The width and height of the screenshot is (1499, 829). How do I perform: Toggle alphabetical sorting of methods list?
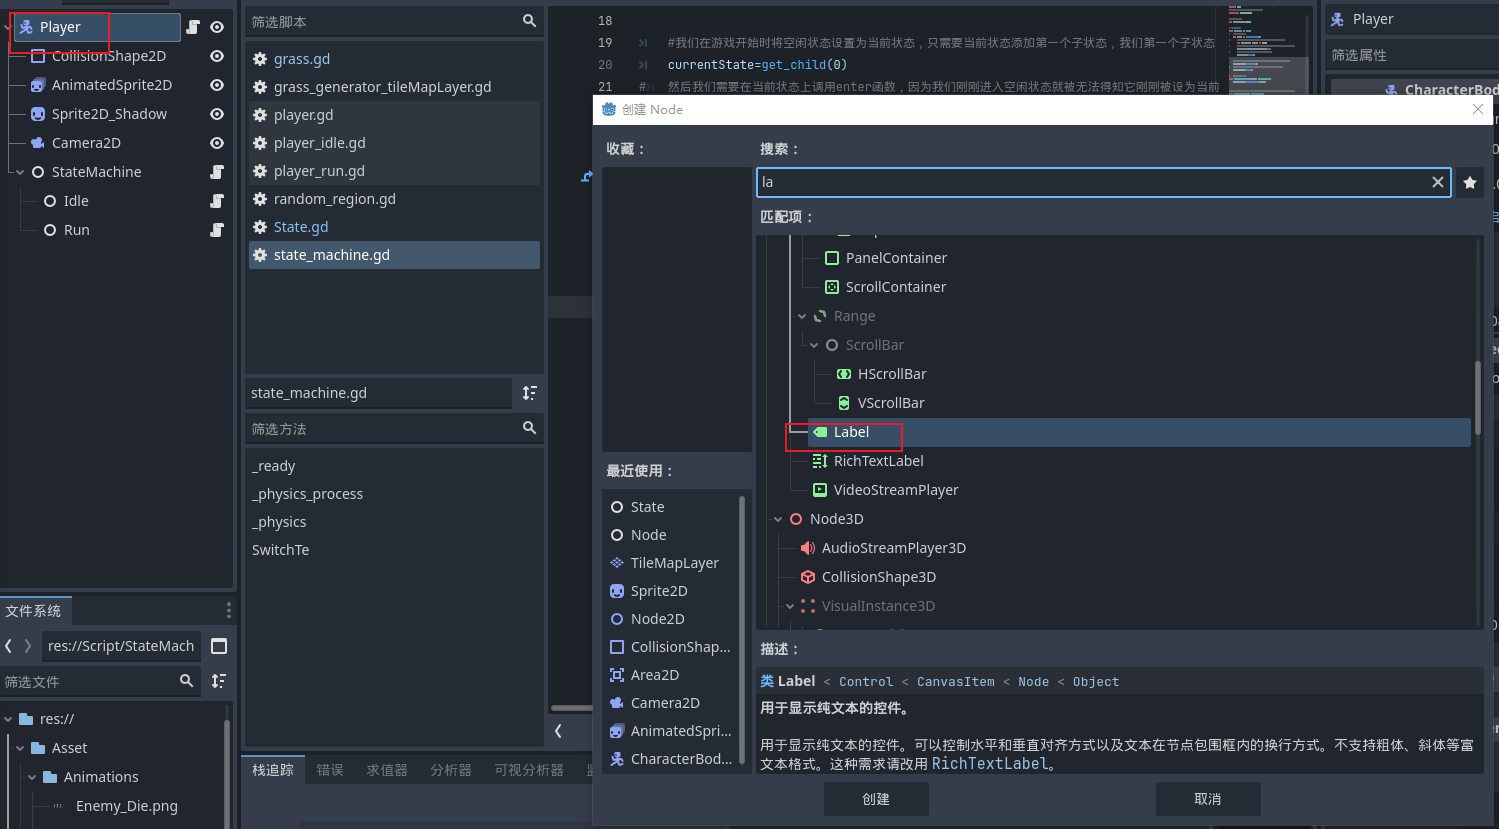tap(529, 393)
